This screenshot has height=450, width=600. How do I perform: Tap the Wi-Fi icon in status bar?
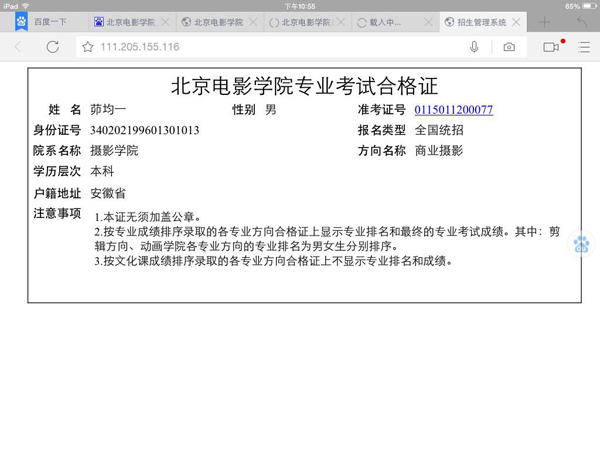click(26, 6)
